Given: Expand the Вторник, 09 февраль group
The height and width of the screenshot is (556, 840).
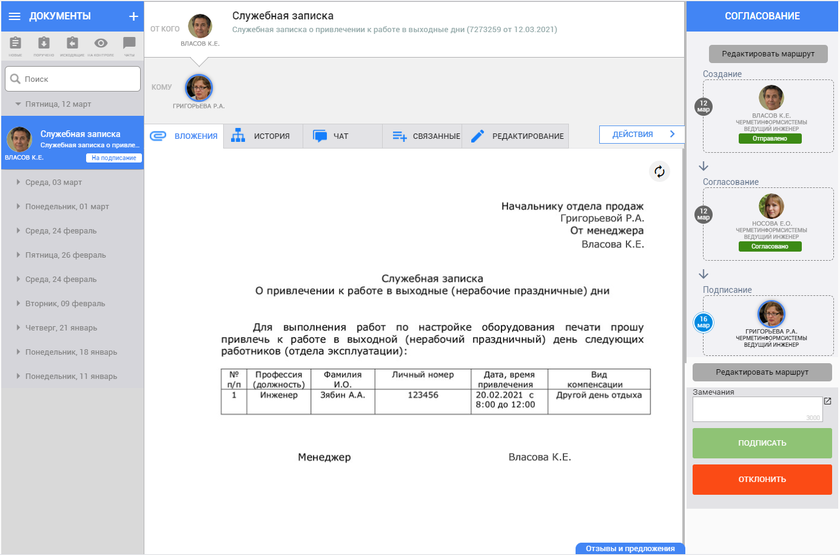Looking at the screenshot, I should 60,303.
